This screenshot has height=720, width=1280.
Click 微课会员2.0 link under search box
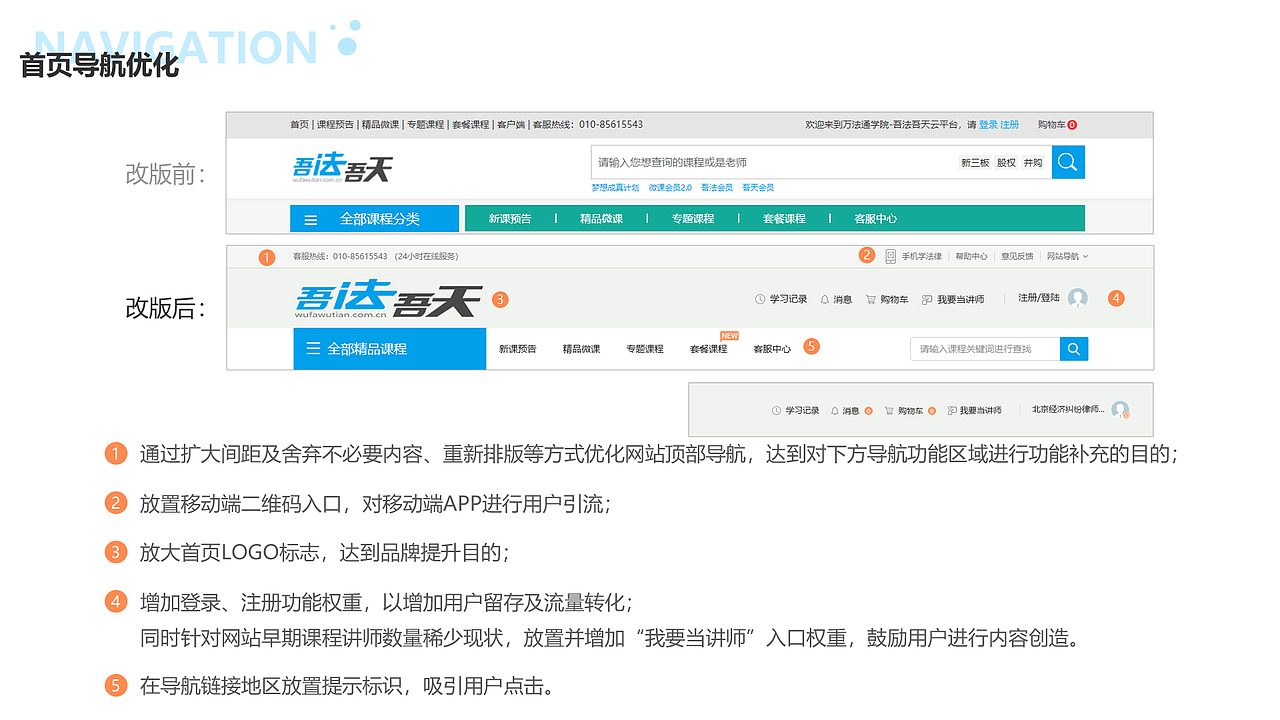(670, 188)
